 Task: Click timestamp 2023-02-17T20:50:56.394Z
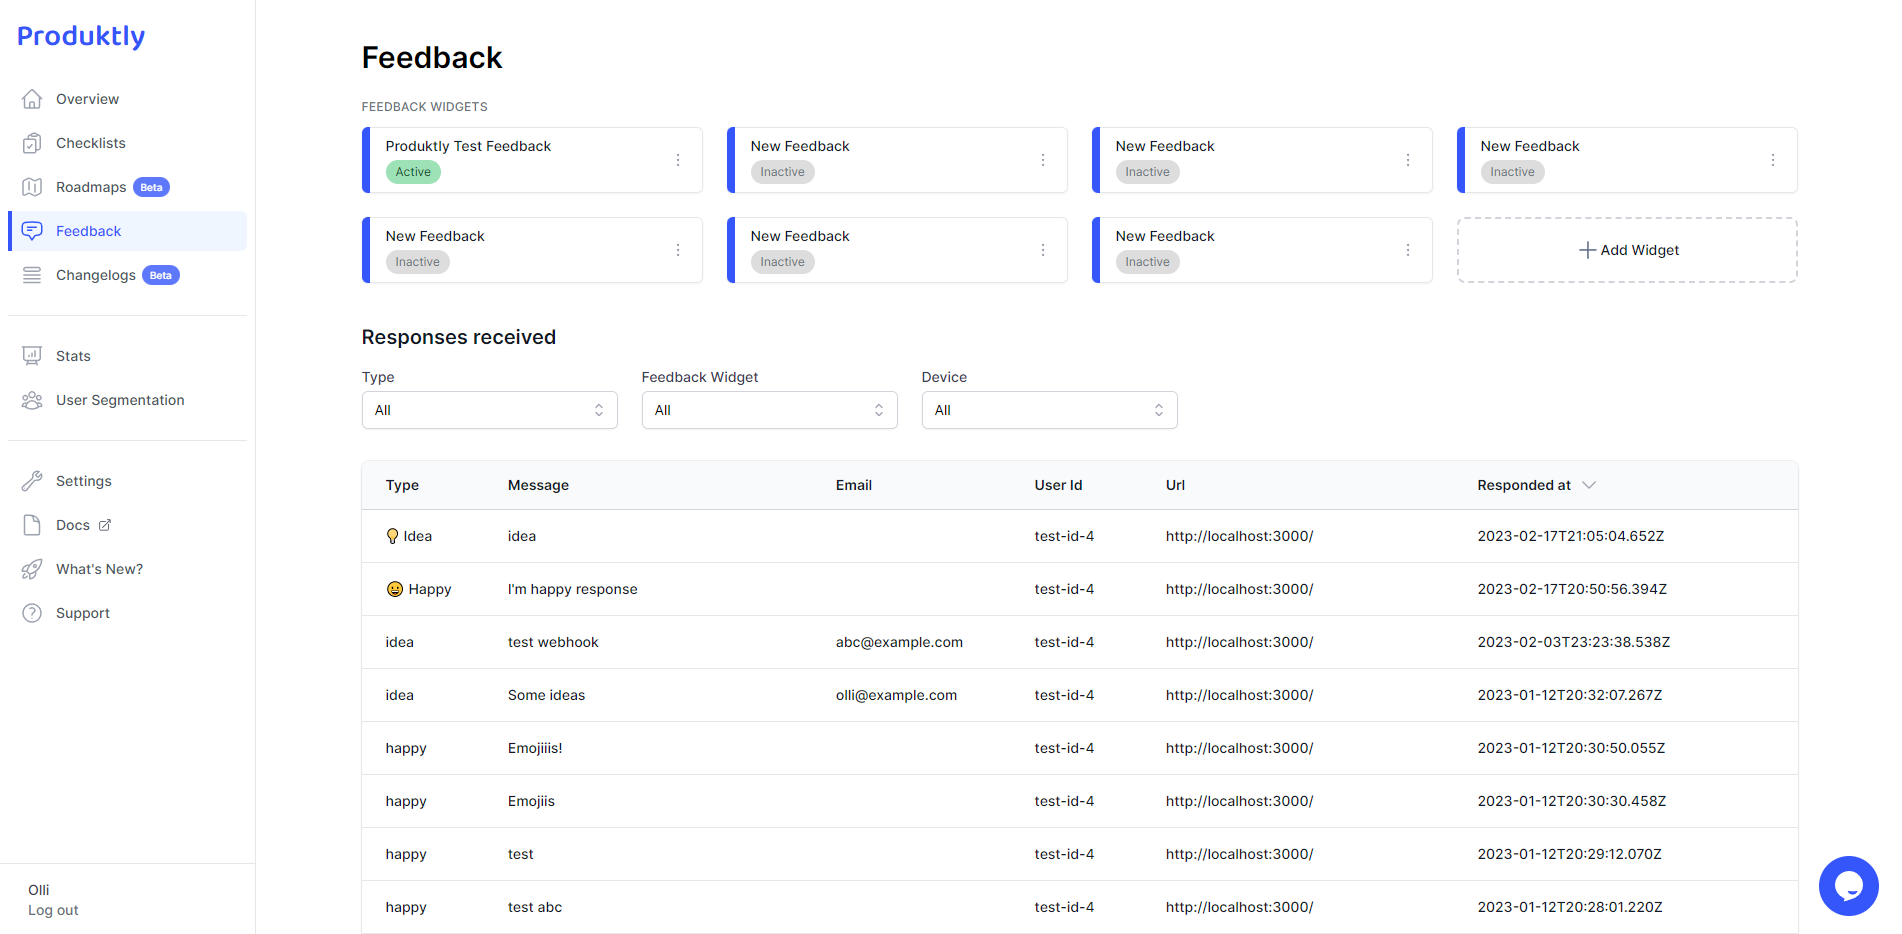(x=1572, y=589)
